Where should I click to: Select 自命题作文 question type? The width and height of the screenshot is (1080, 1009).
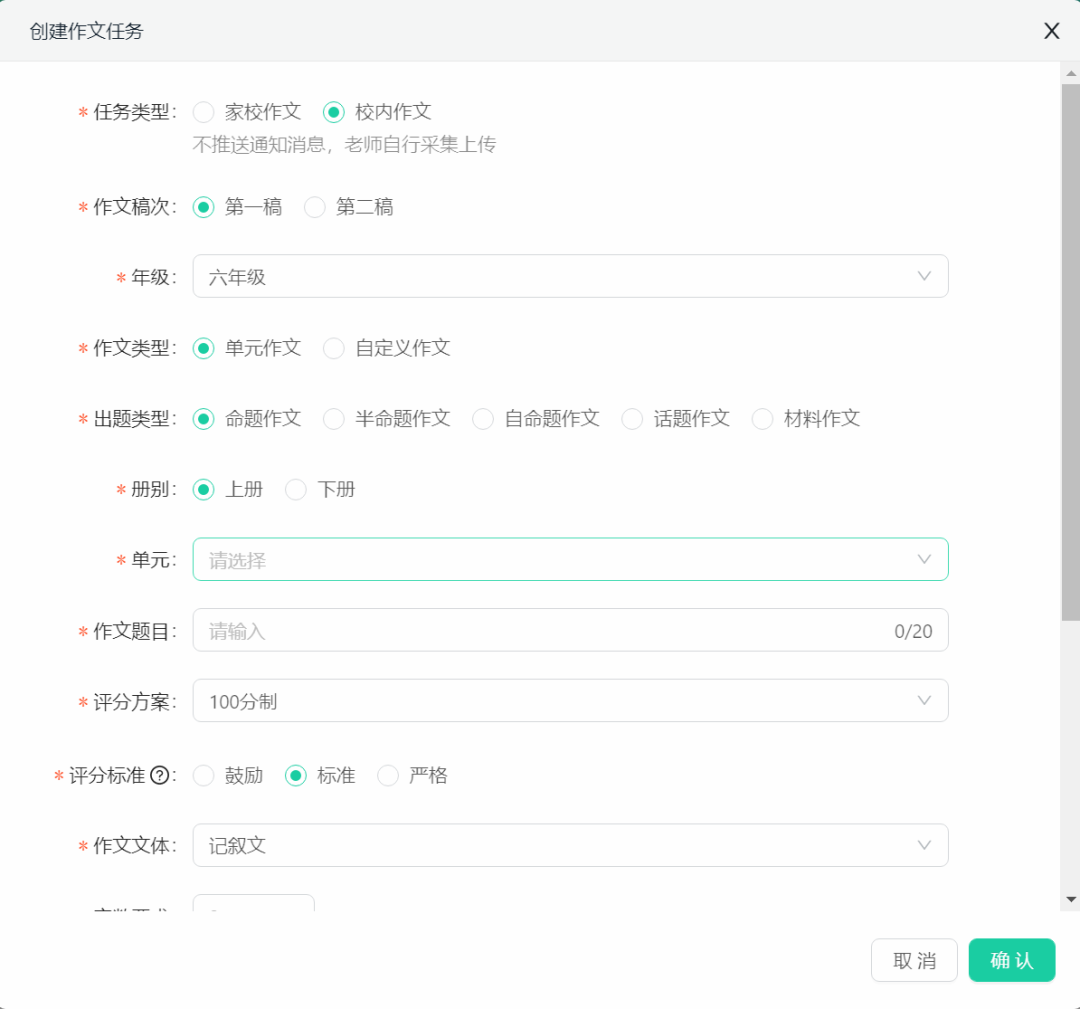[483, 419]
